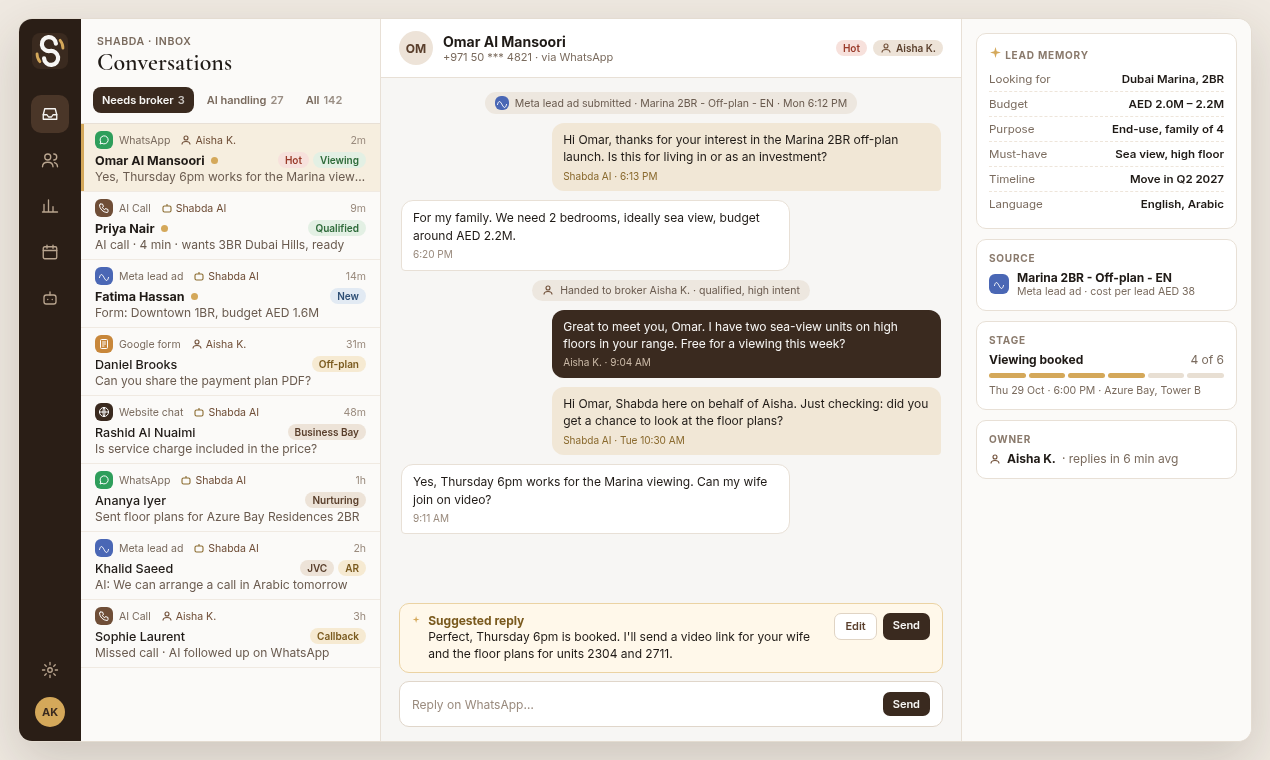The image size is (1270, 760).
Task: Click the Meta icon in Source card
Action: point(999,284)
